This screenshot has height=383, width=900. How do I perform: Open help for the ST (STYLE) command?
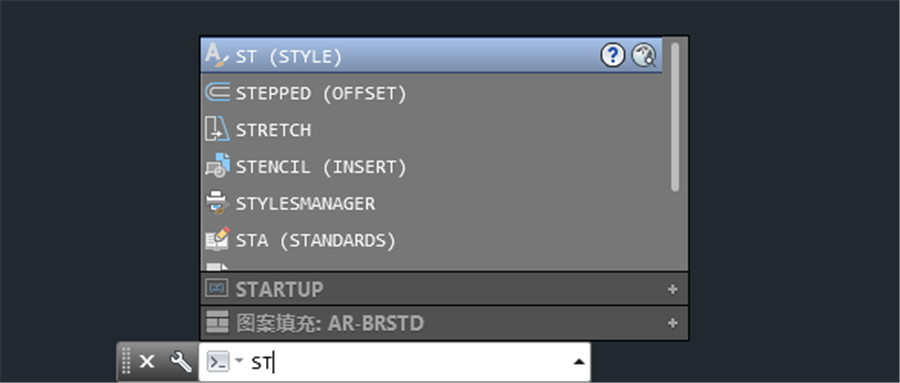pos(612,56)
